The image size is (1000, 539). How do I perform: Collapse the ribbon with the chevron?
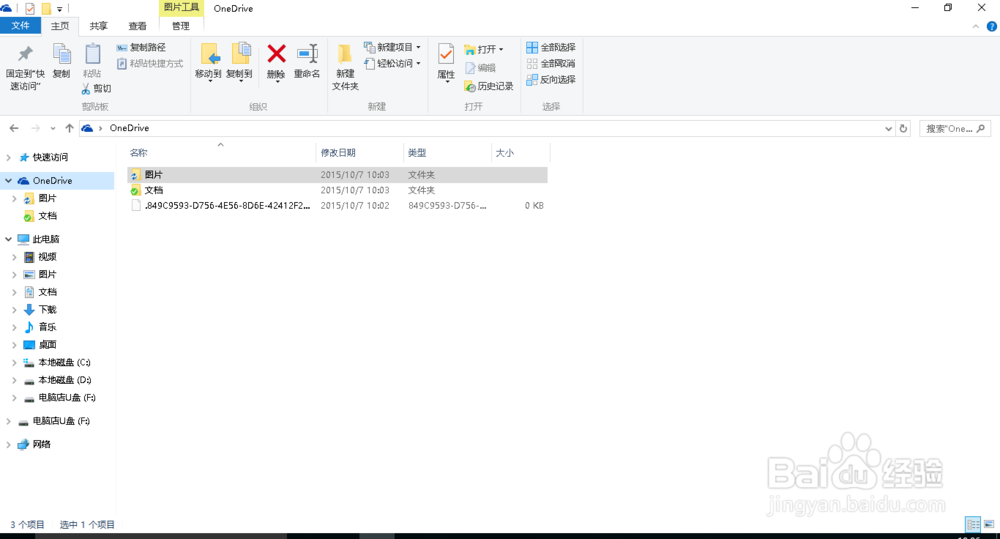click(975, 26)
